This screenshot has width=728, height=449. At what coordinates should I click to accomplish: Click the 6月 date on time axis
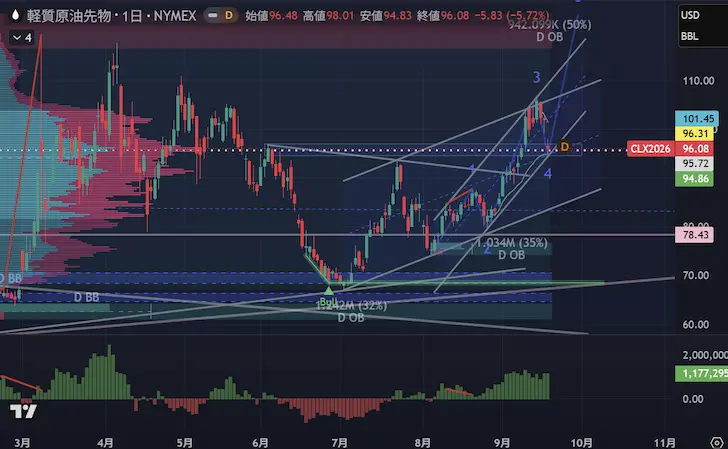point(260,443)
